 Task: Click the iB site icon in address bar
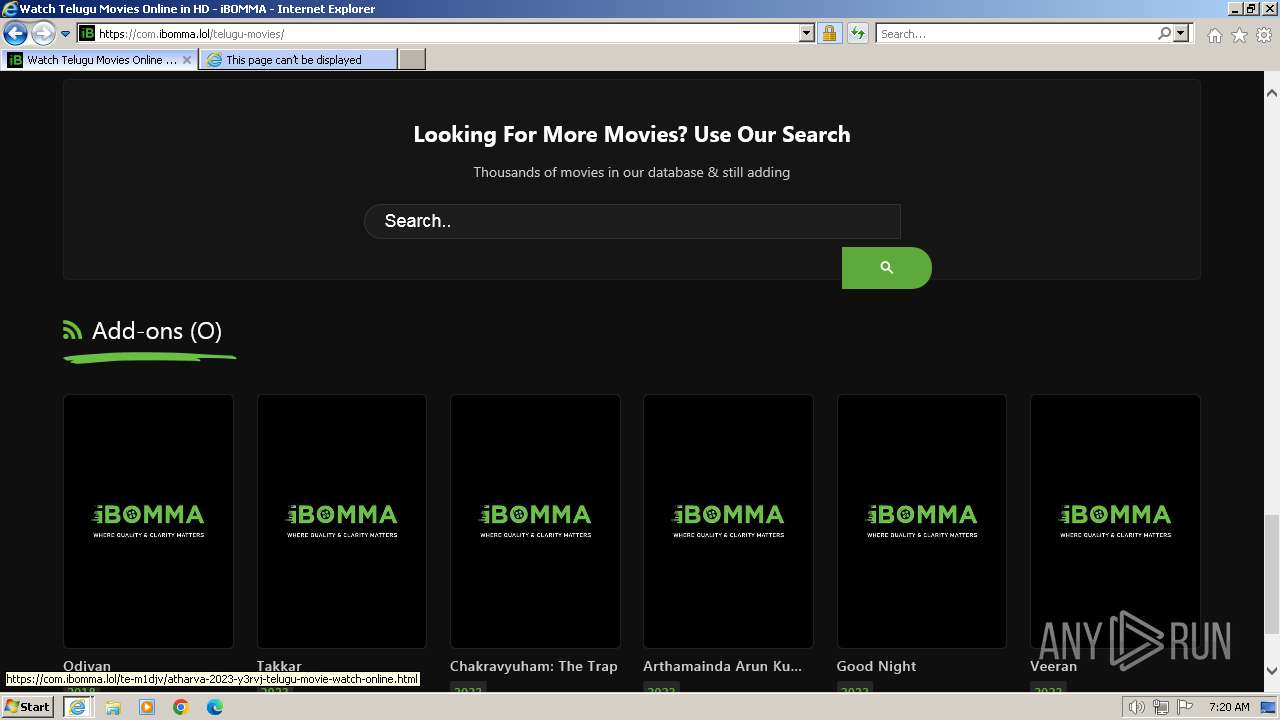[x=87, y=33]
